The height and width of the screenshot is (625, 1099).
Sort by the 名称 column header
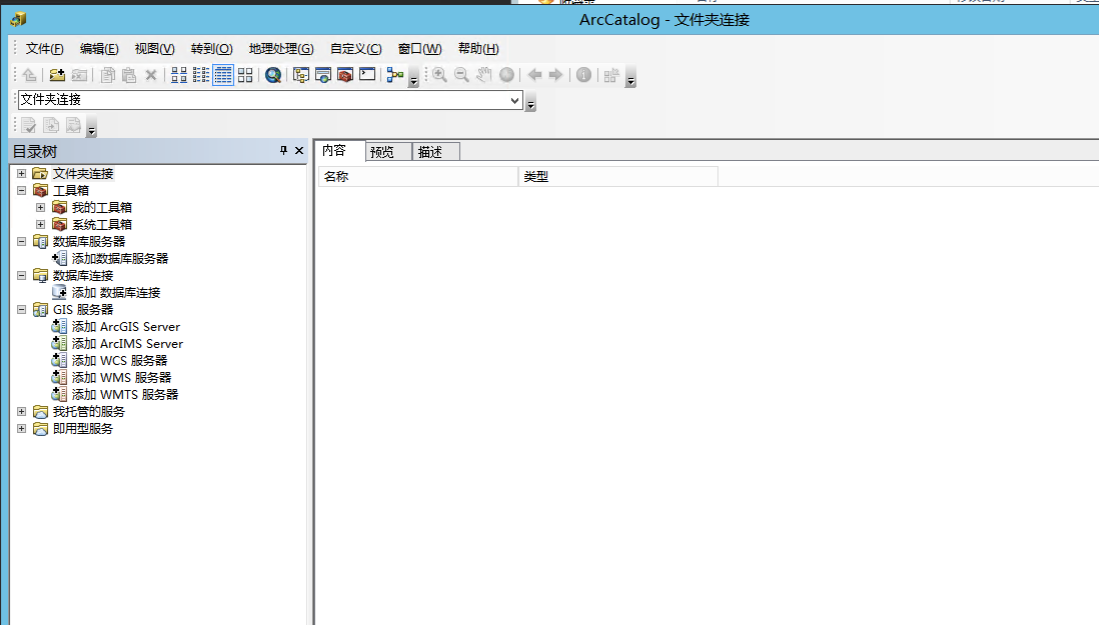(x=418, y=177)
